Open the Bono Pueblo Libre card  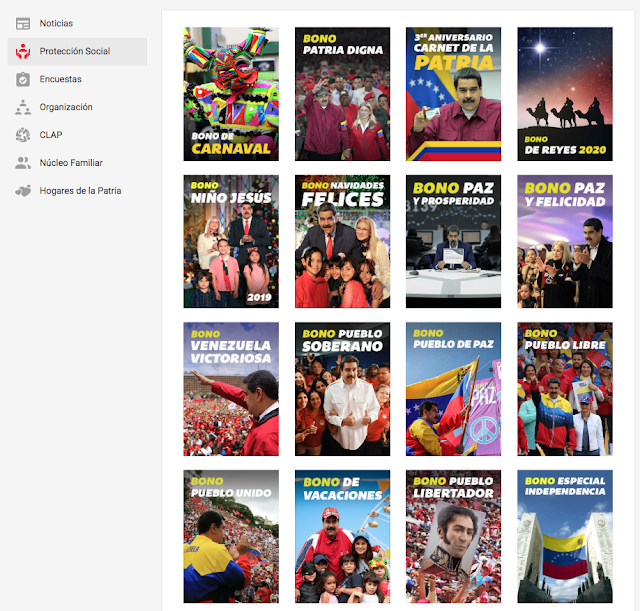click(x=565, y=389)
